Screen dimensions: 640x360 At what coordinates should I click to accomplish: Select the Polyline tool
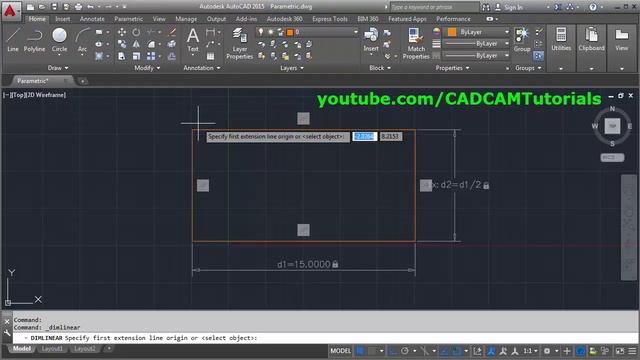34,40
